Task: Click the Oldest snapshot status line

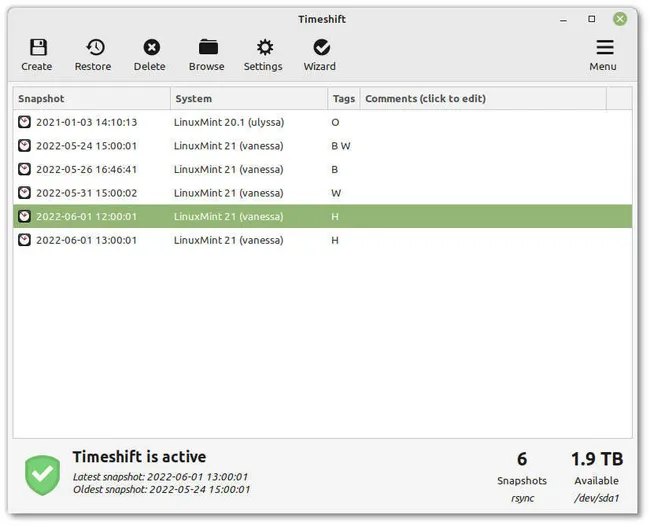Action: pyautogui.click(x=161, y=490)
